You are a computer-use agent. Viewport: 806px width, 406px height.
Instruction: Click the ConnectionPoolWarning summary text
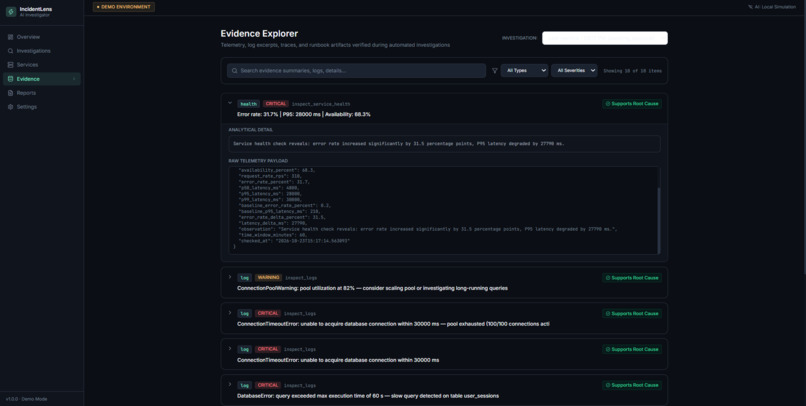click(x=372, y=288)
